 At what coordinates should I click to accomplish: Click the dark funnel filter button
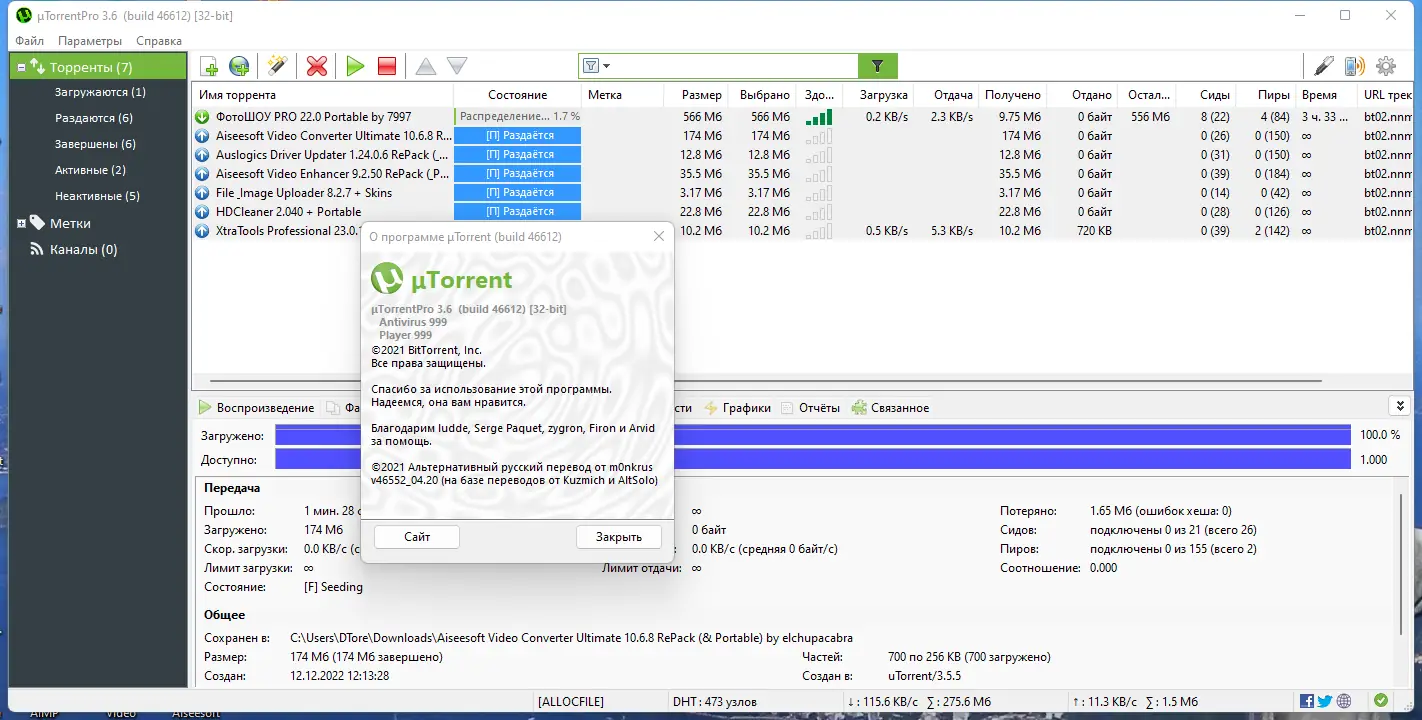(x=878, y=66)
